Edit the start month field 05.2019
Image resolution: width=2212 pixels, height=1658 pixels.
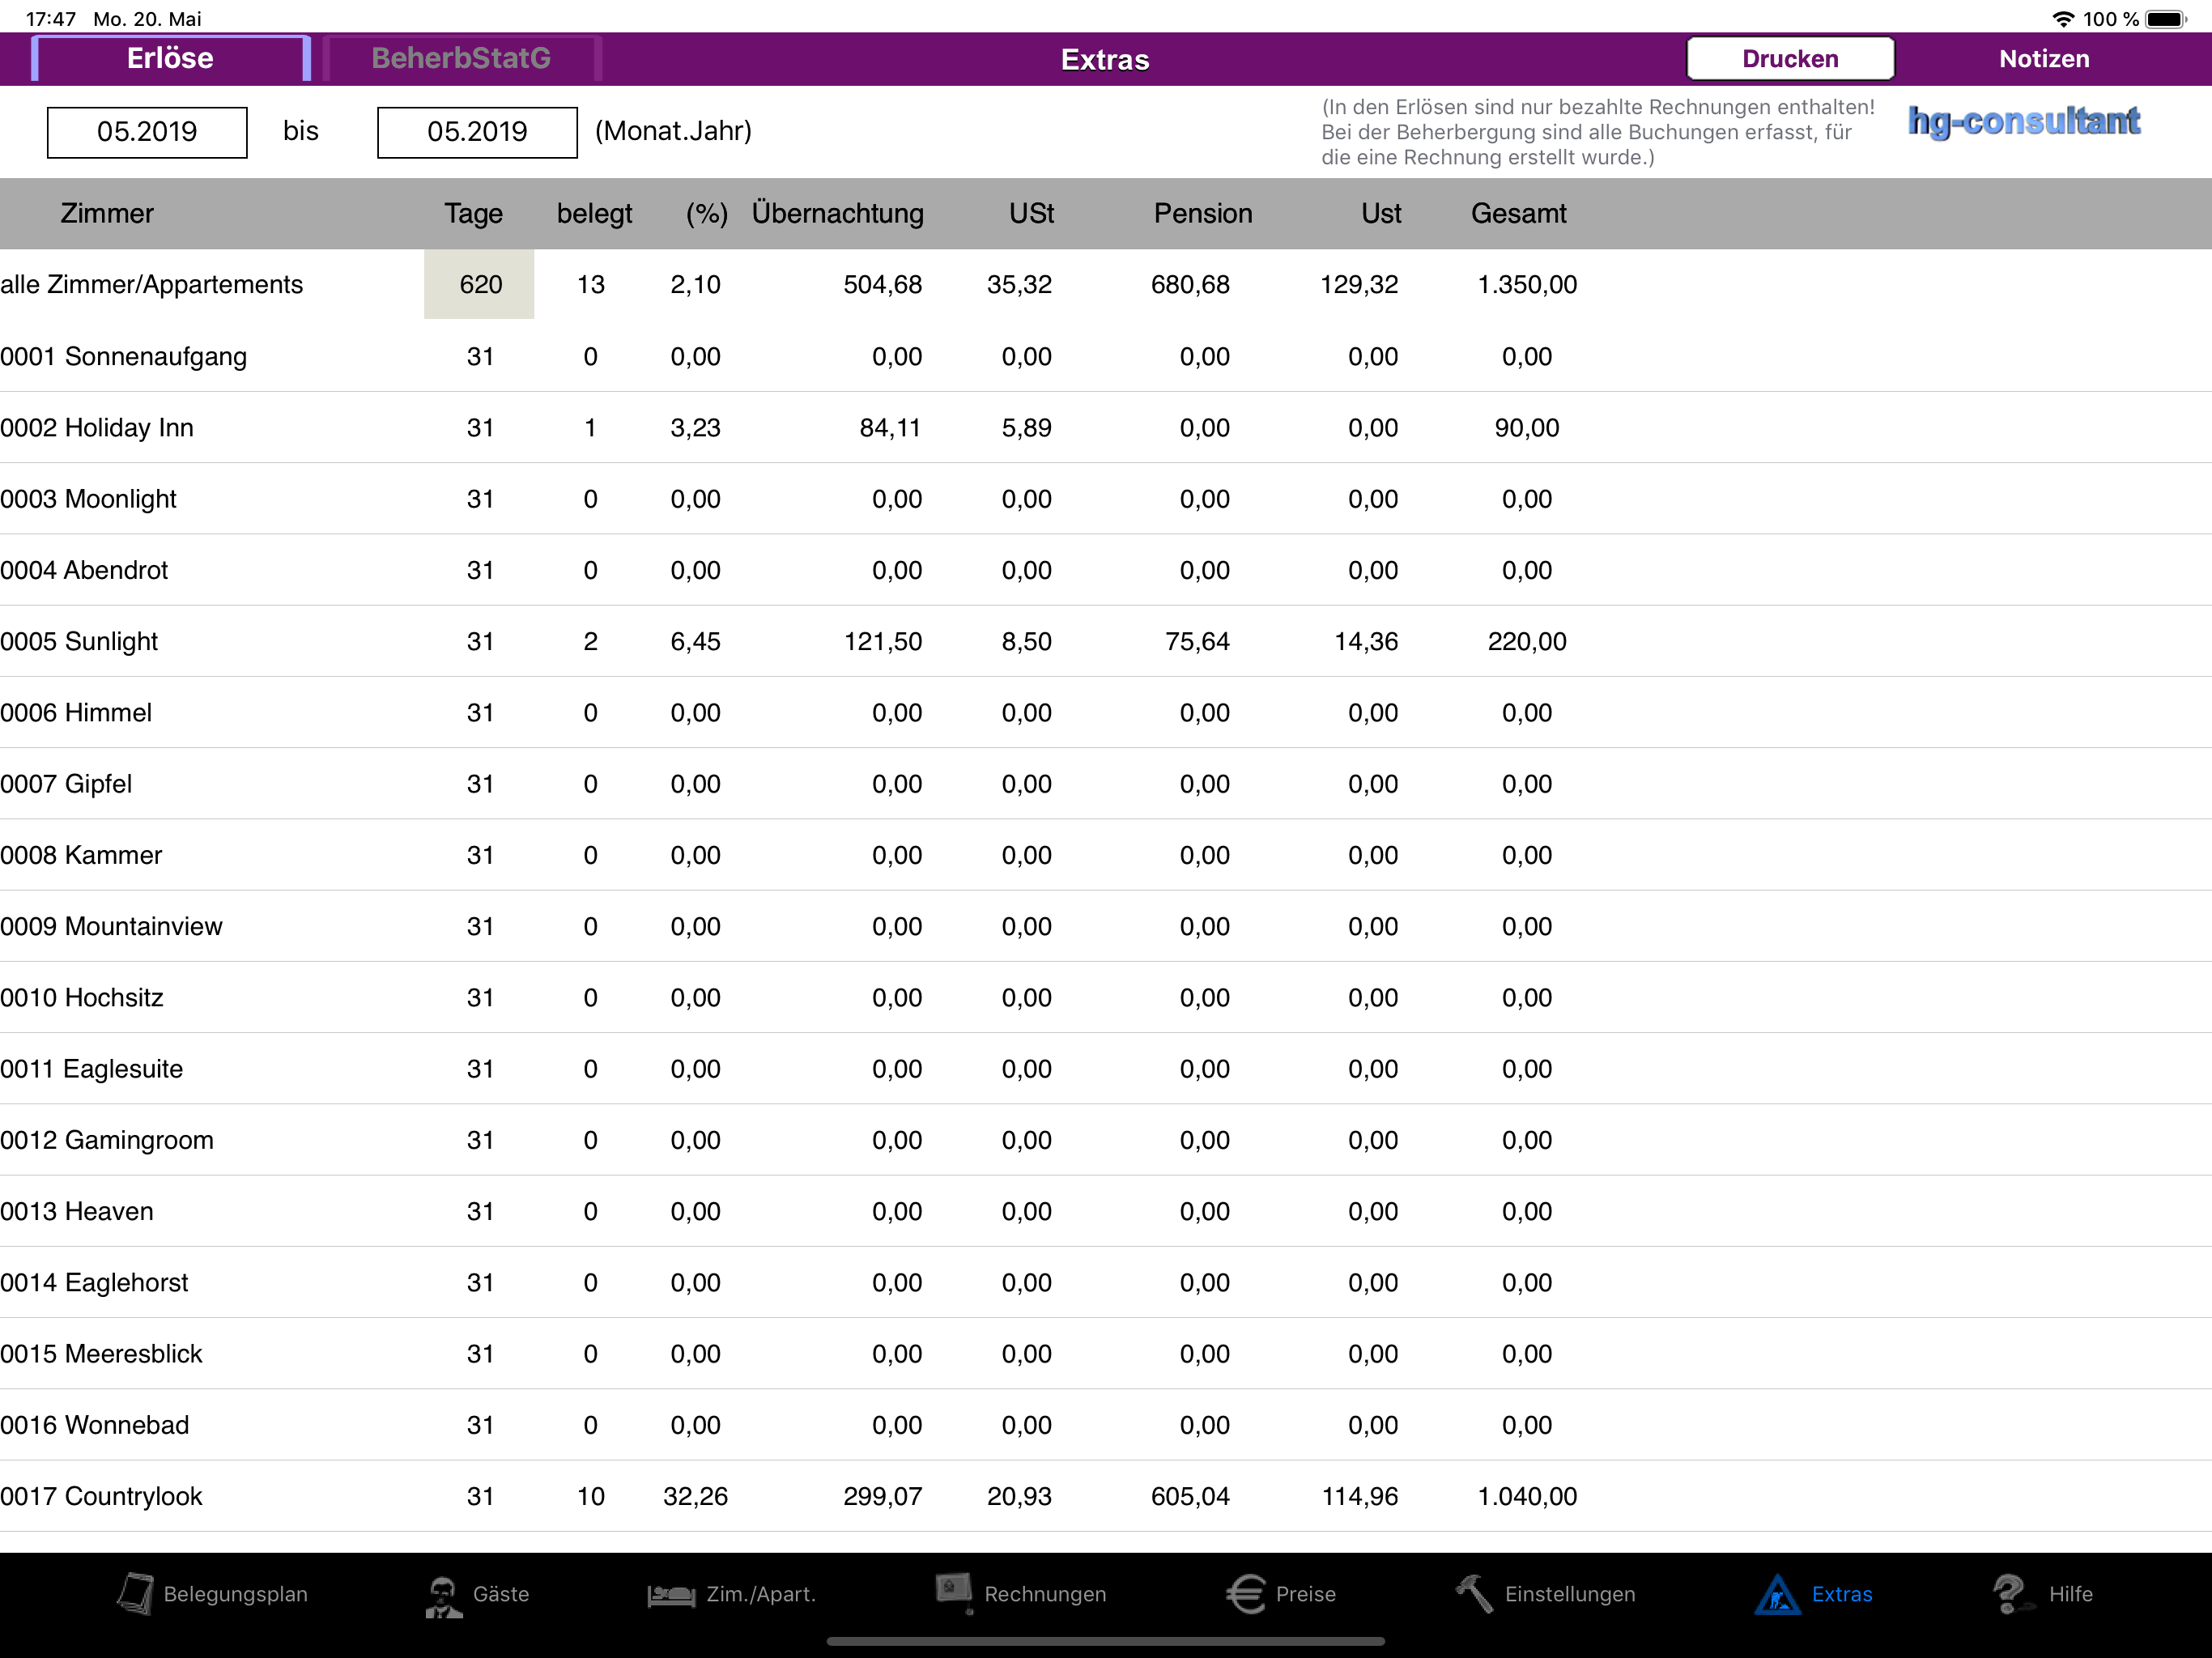(147, 132)
